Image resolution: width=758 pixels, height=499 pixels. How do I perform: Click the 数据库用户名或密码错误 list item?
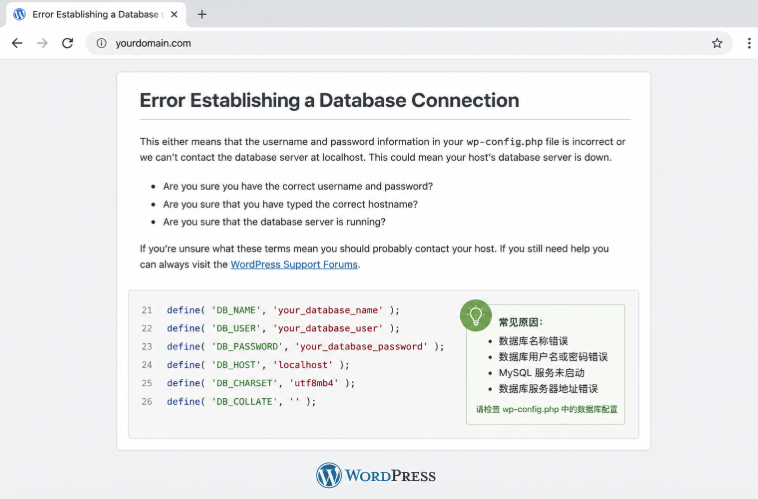(553, 357)
